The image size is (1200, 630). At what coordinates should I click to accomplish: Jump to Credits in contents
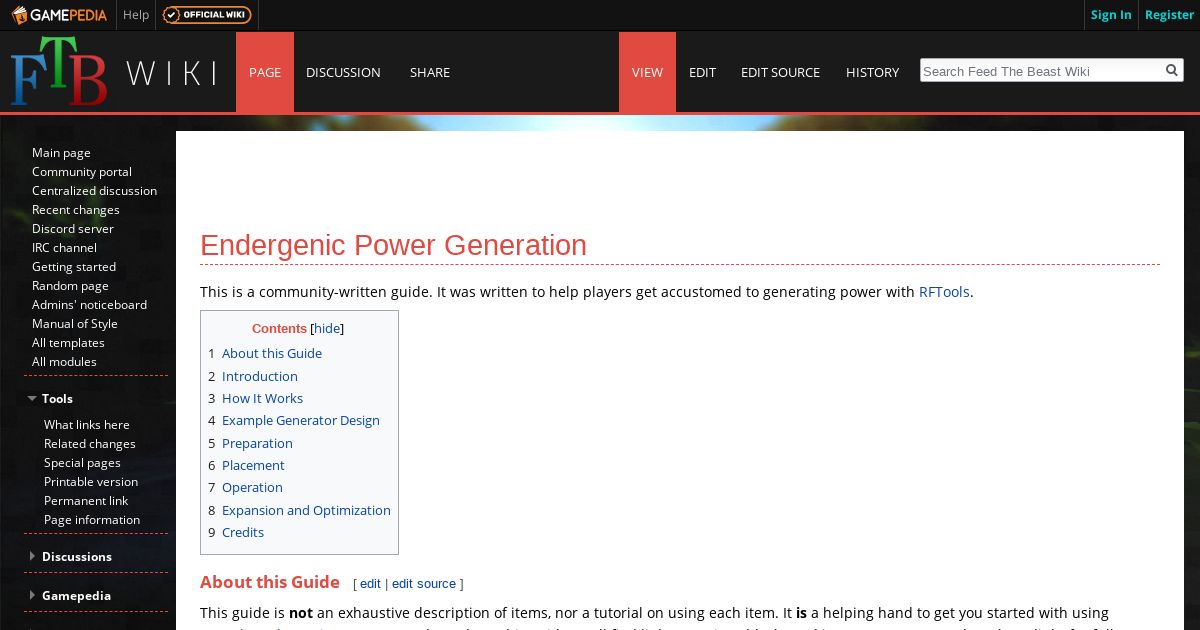[243, 532]
